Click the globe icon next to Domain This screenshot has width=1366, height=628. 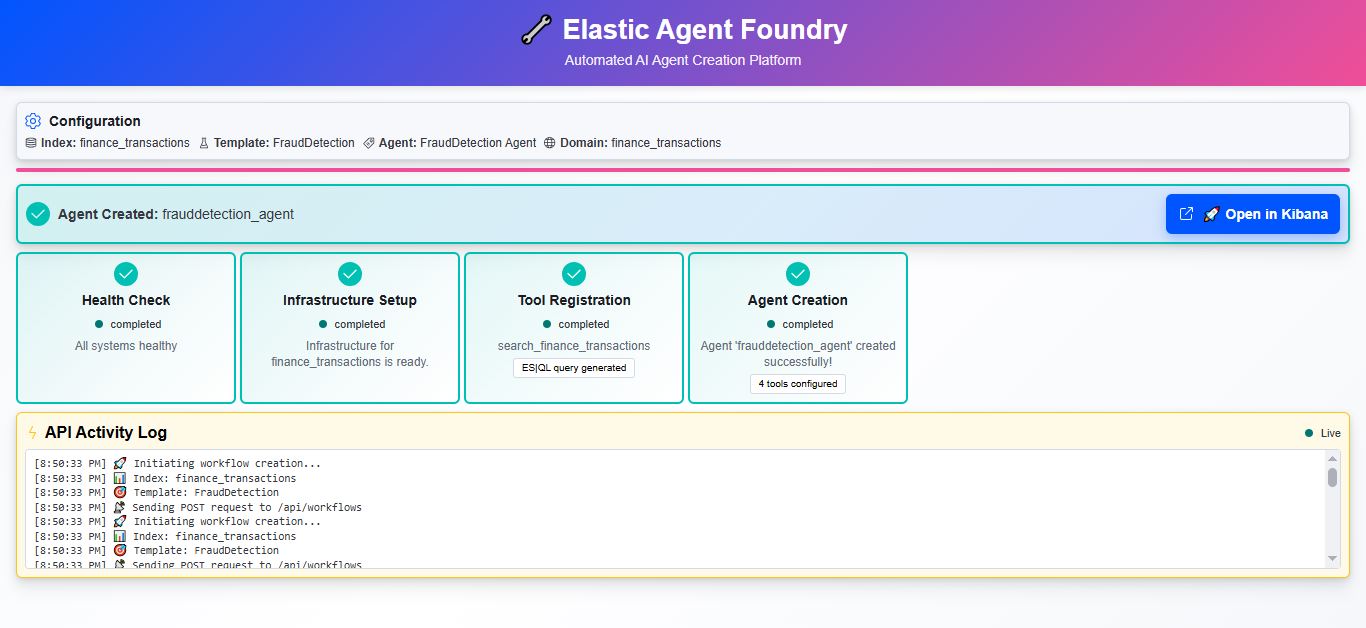[550, 143]
